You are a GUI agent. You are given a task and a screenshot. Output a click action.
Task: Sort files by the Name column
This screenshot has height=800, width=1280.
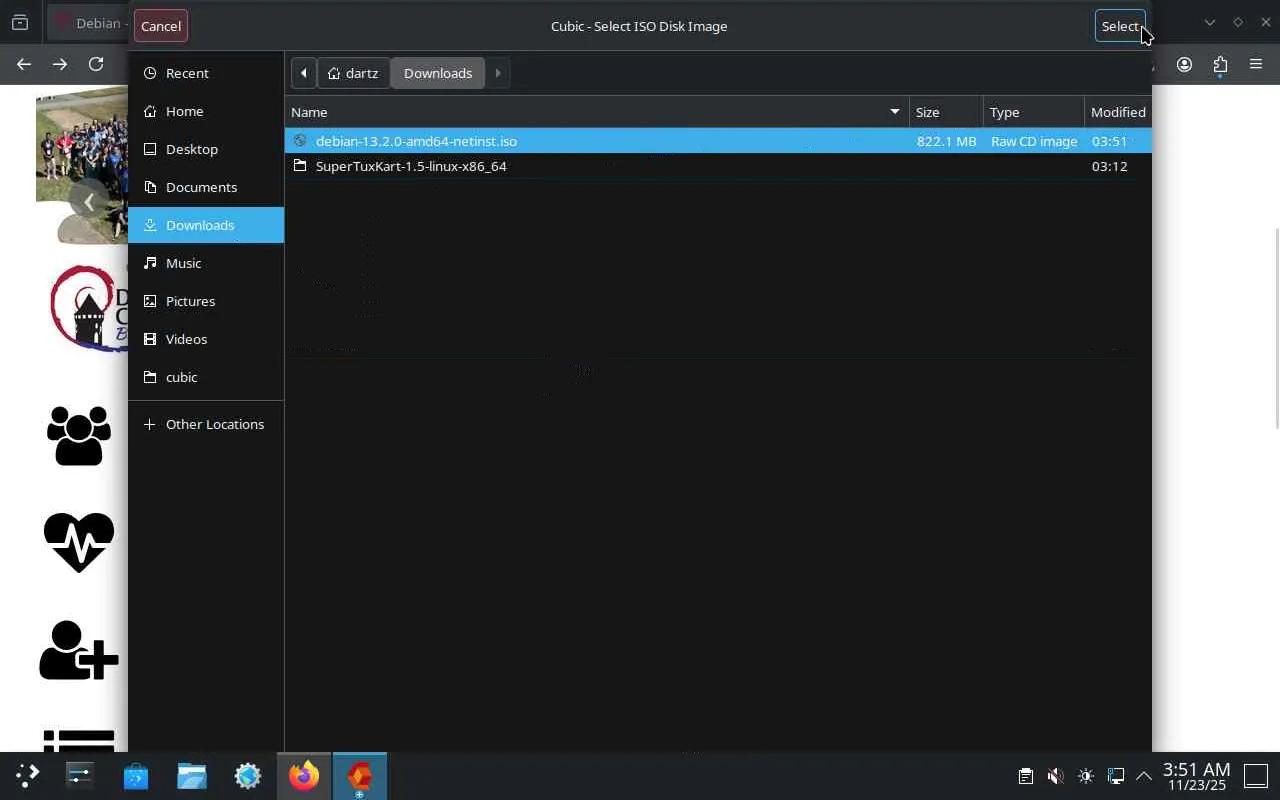(597, 112)
